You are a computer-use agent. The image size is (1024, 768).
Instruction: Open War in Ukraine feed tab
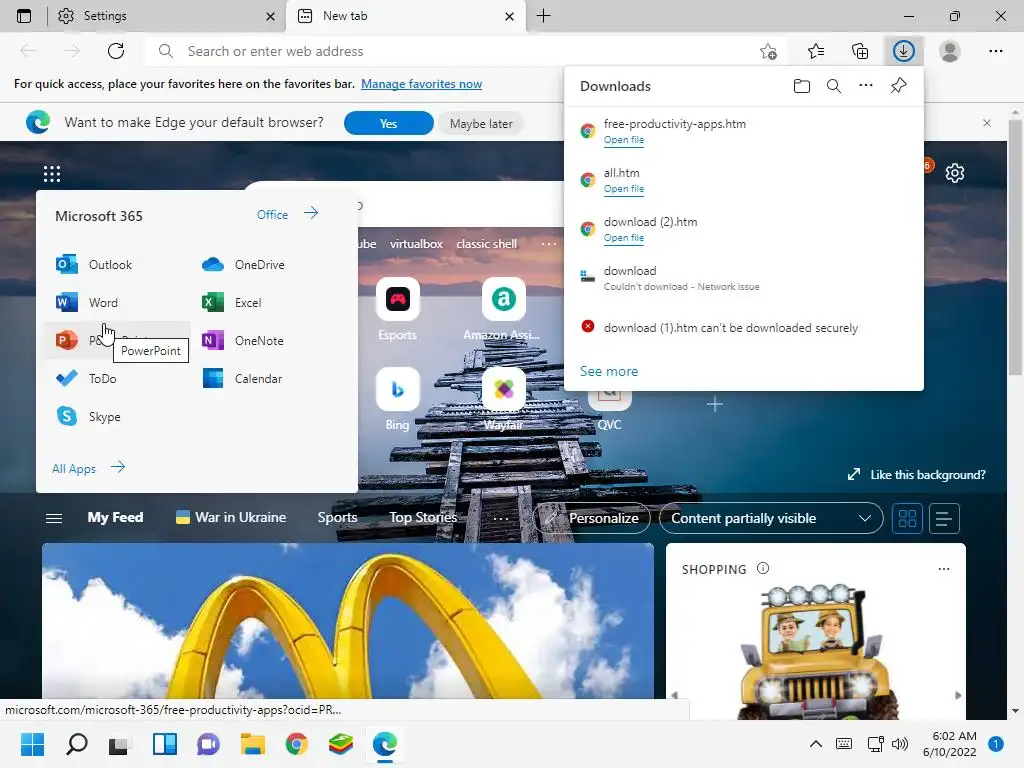231,518
